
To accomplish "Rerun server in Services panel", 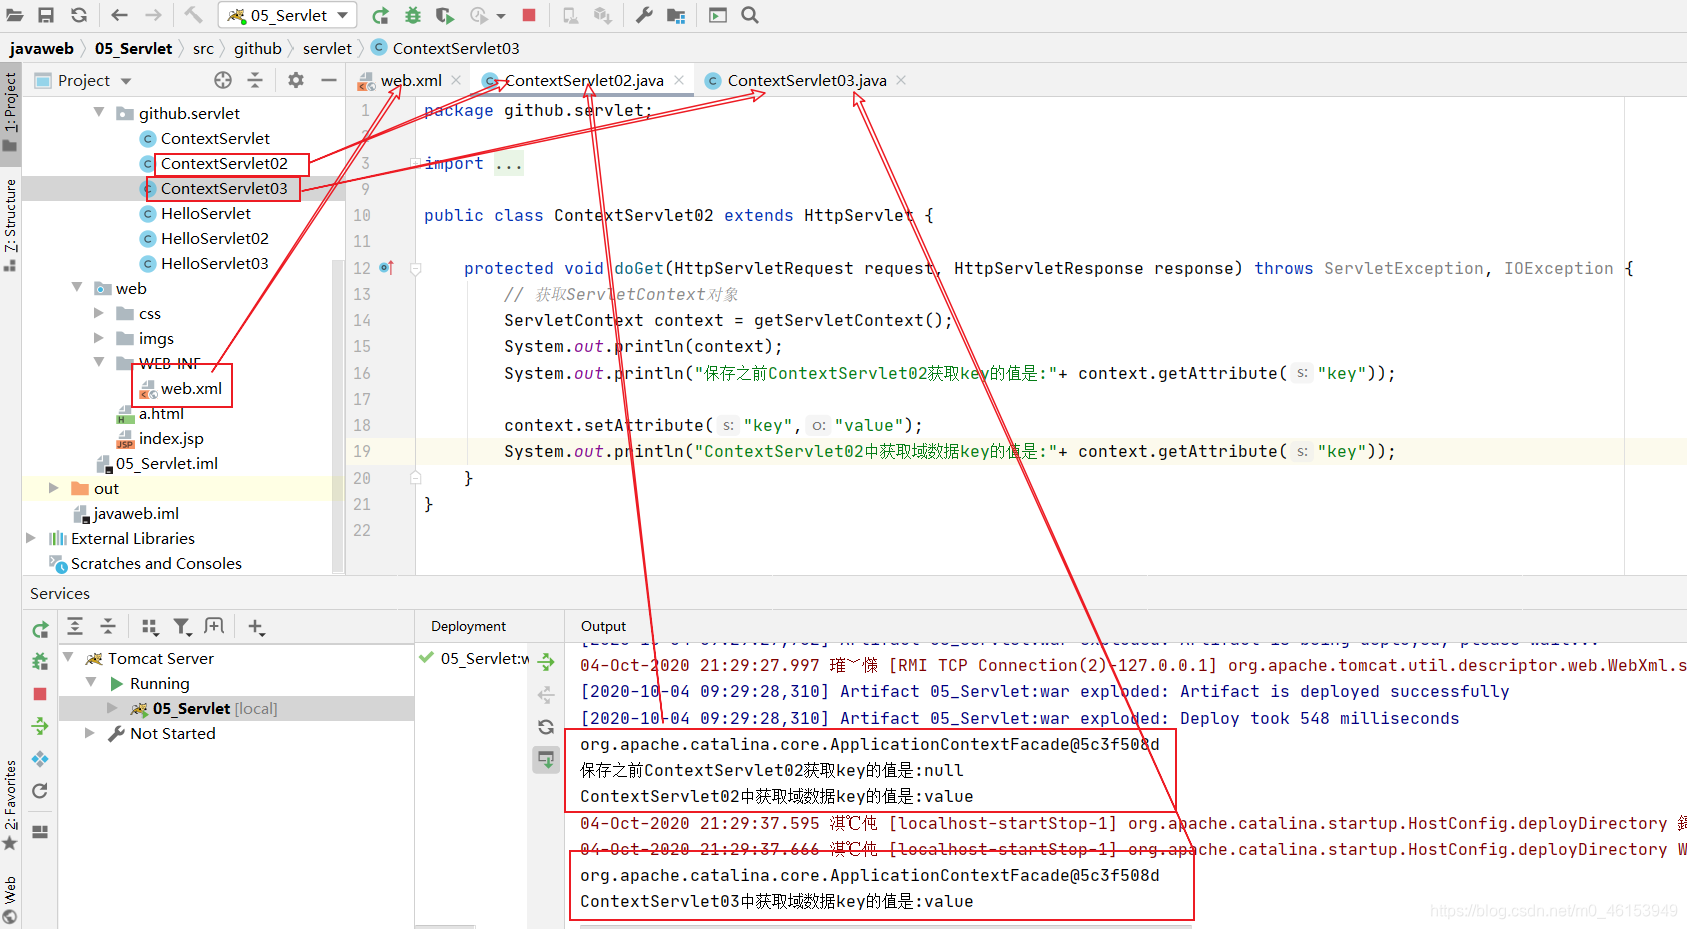I will point(40,630).
